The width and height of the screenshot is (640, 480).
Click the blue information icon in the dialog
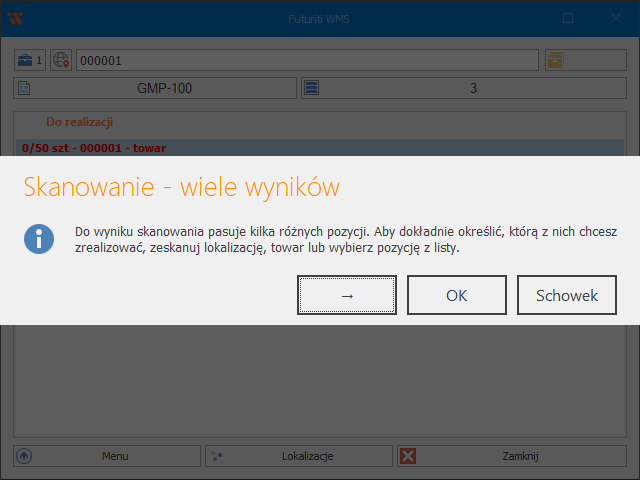(40, 240)
